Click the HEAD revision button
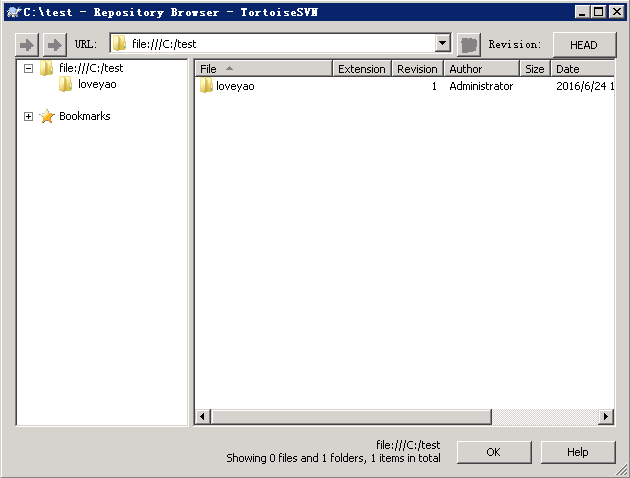630x478 pixels. [584, 45]
